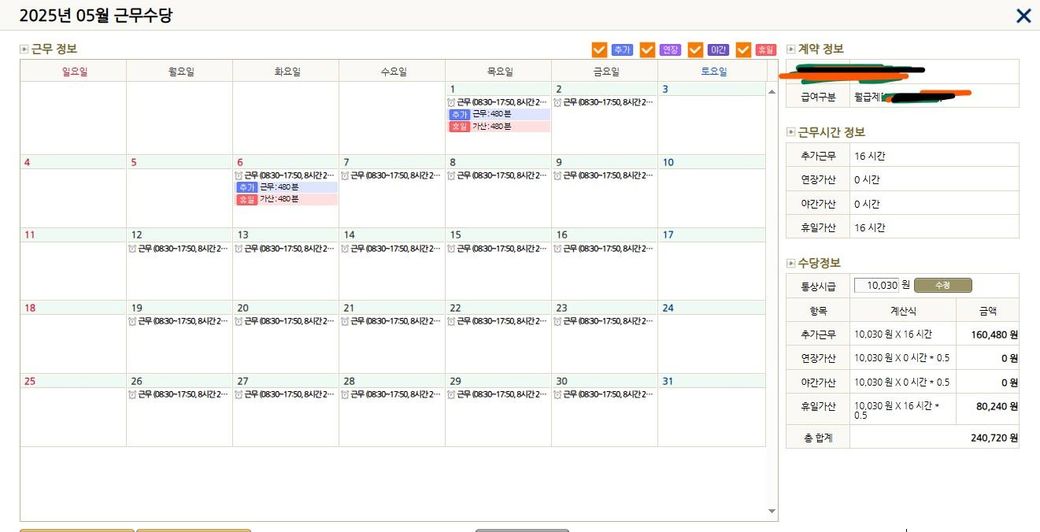Click the clock icon on May 21 shift
1040x532 pixels.
pos(345,321)
